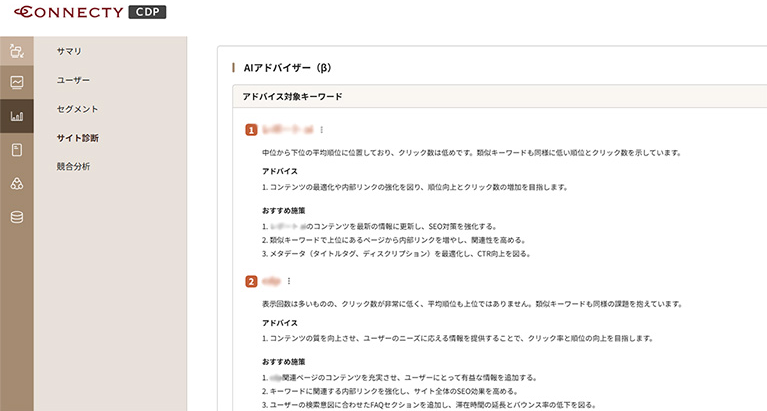Click the line 関連ページのコンテンツを充実させ
Screen dimensions: 767x411
[x=400, y=378]
